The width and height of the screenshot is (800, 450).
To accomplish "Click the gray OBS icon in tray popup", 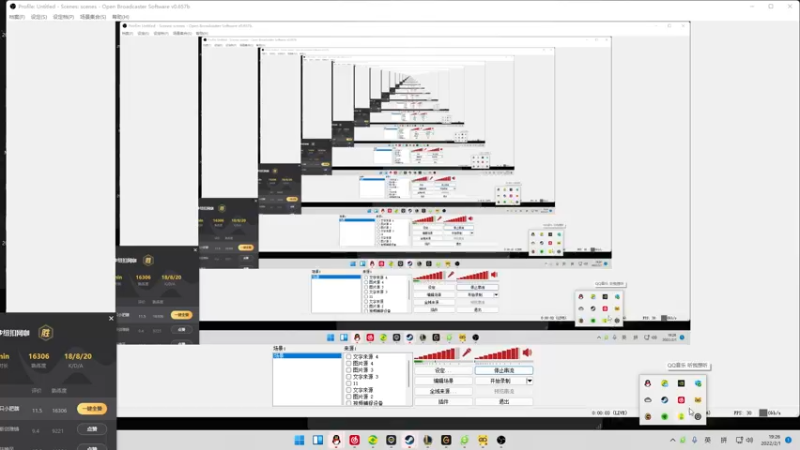I will pos(697,417).
